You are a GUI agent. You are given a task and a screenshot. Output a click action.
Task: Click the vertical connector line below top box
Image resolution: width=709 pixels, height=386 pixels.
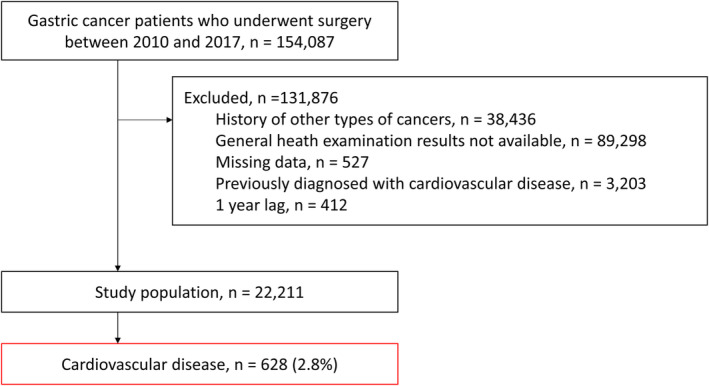click(x=118, y=163)
